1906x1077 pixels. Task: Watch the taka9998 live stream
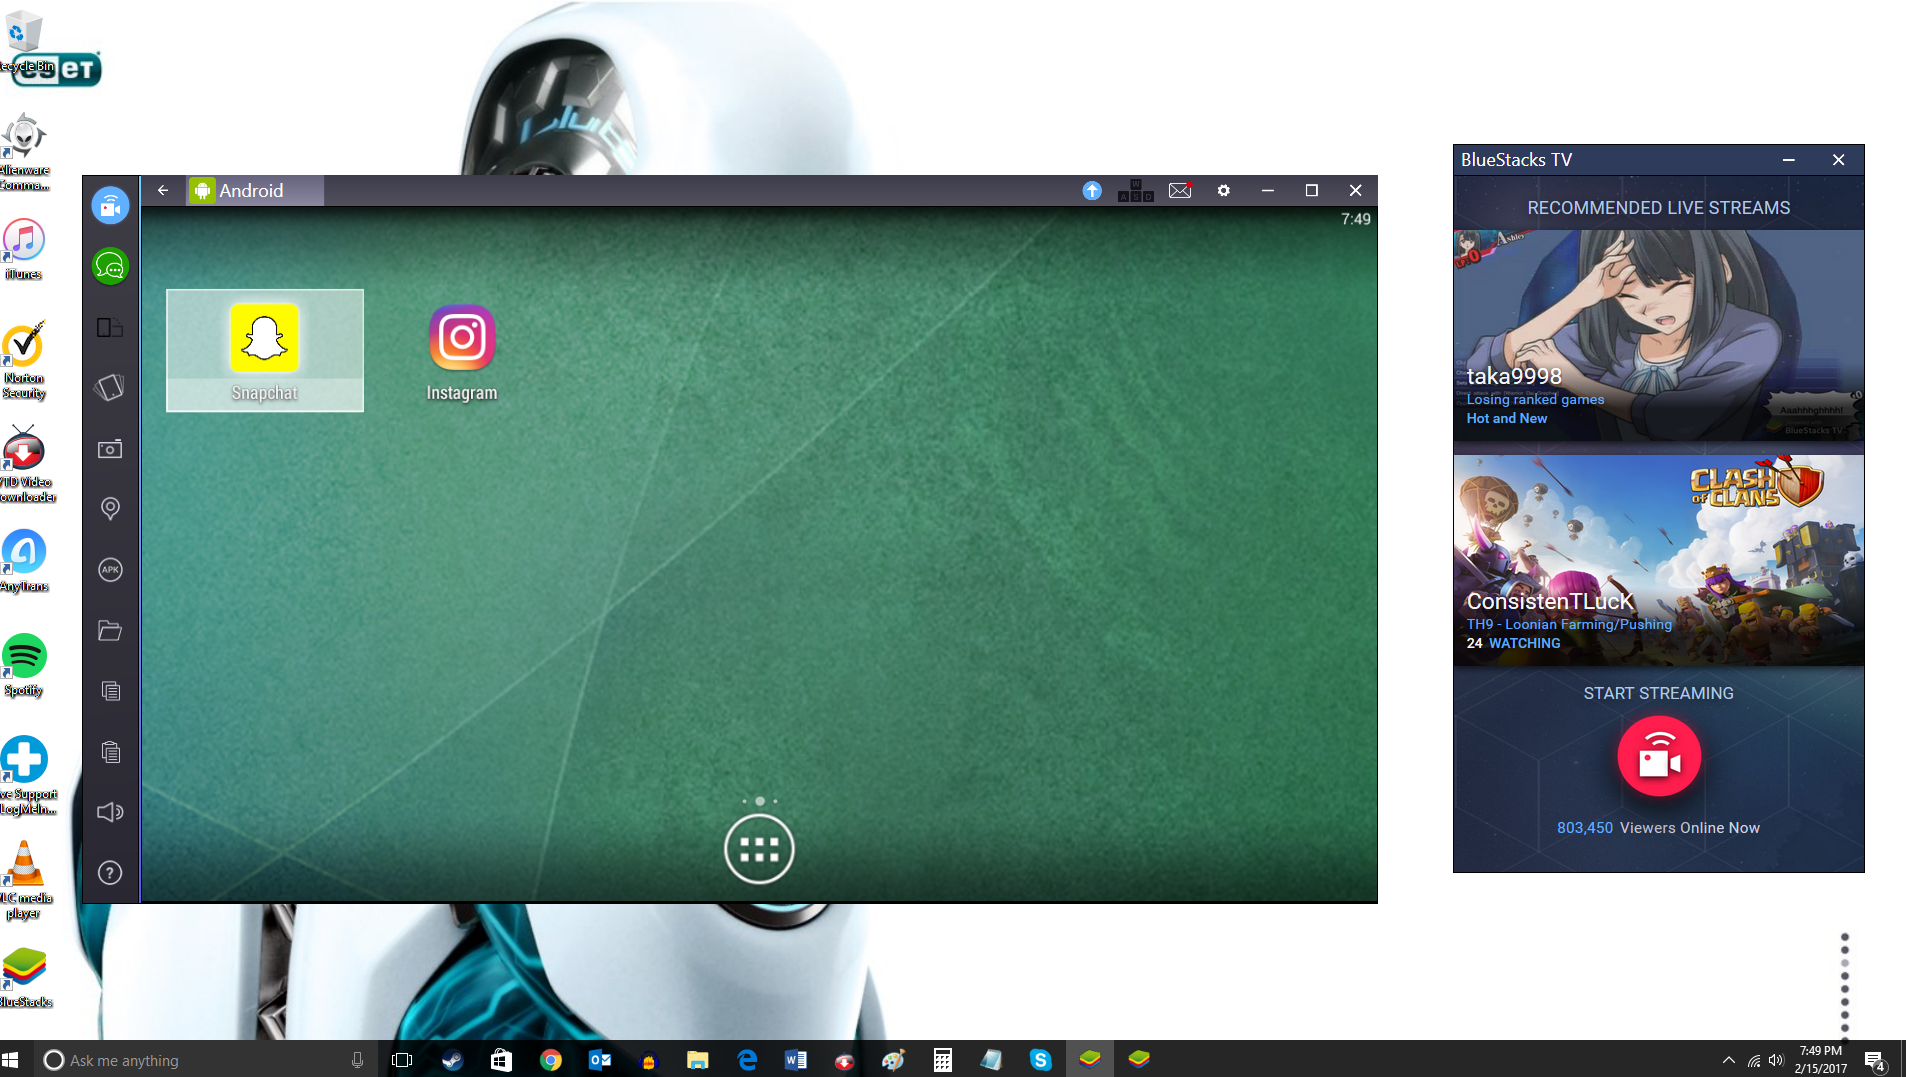click(1658, 335)
